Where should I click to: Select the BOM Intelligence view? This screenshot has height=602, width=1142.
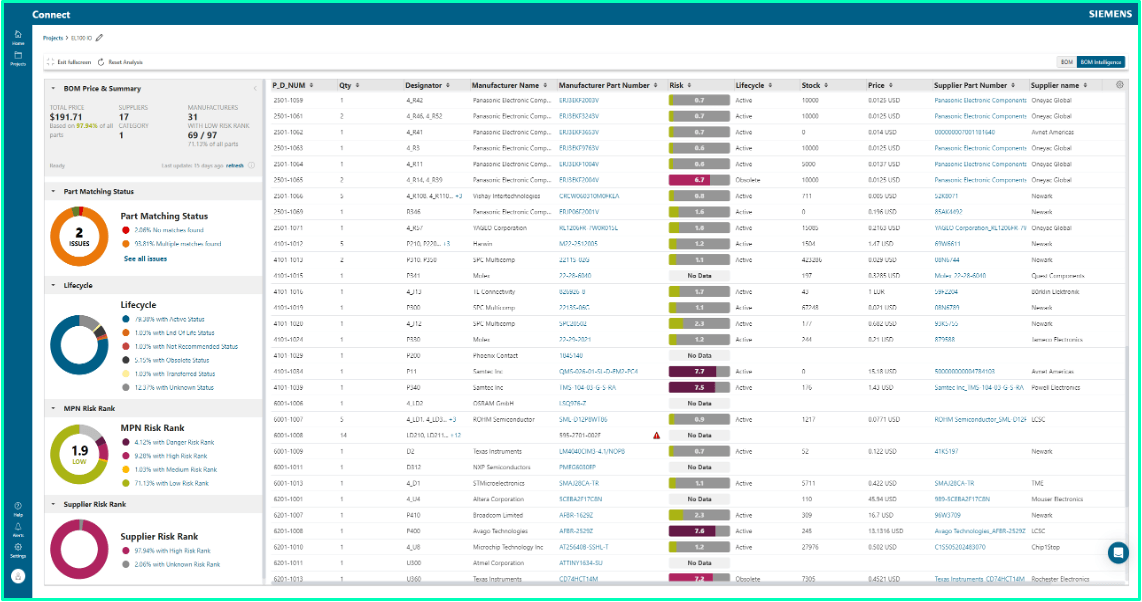click(1100, 62)
